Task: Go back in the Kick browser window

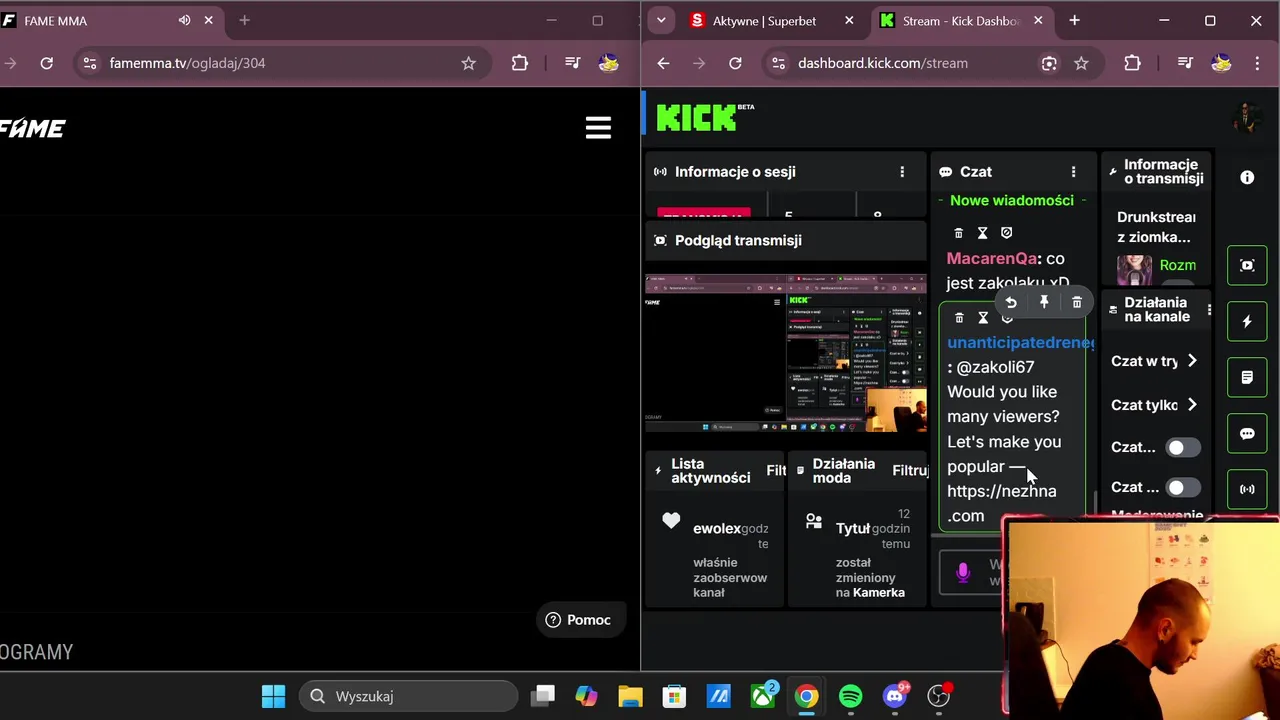Action: 663,63
